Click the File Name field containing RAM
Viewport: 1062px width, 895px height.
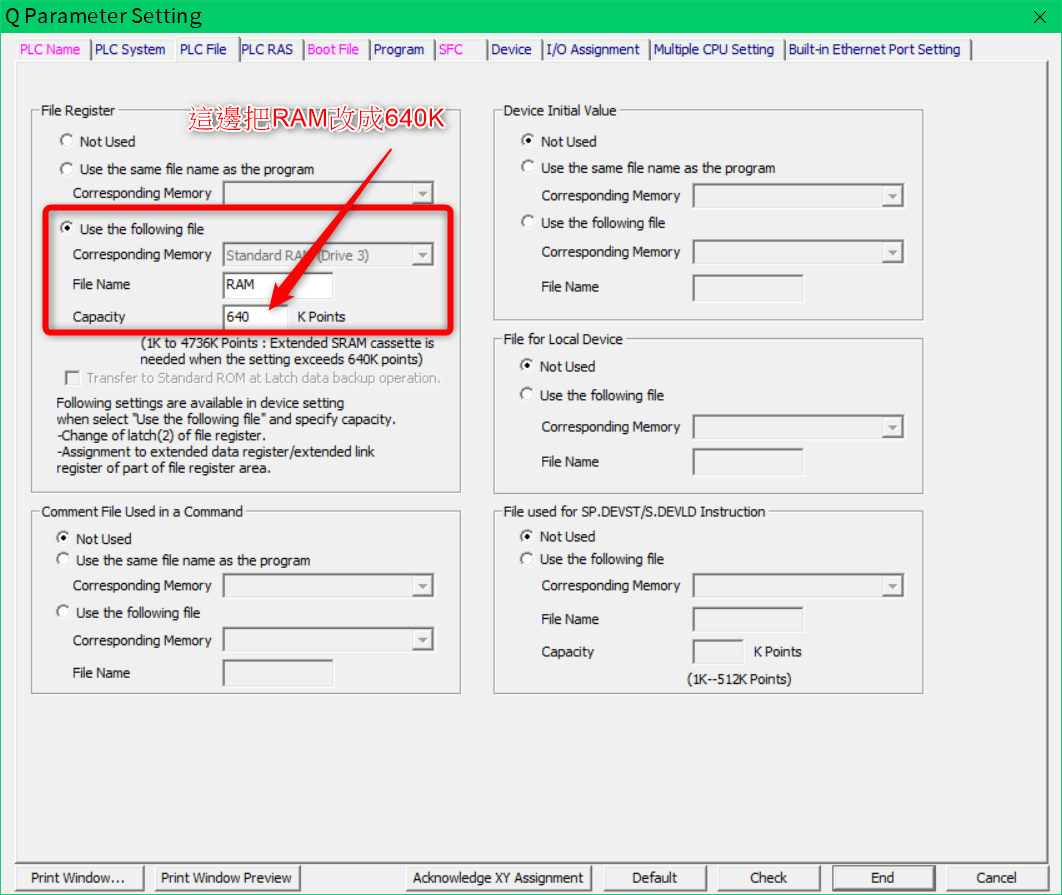[277, 285]
